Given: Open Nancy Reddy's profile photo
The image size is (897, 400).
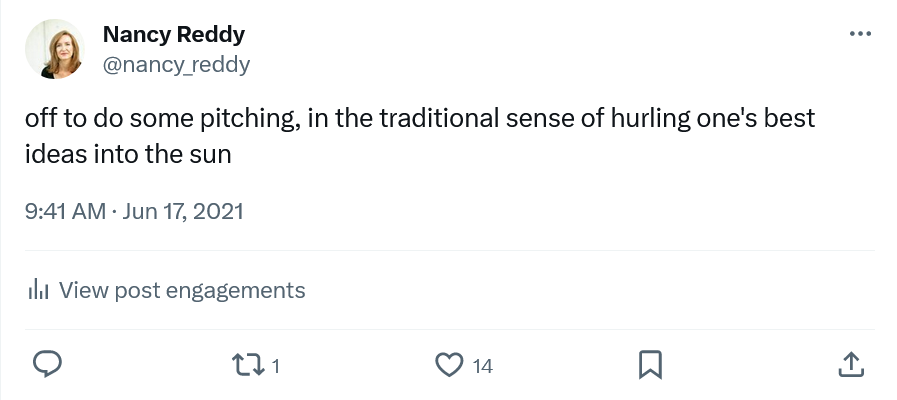Looking at the screenshot, I should point(56,49).
